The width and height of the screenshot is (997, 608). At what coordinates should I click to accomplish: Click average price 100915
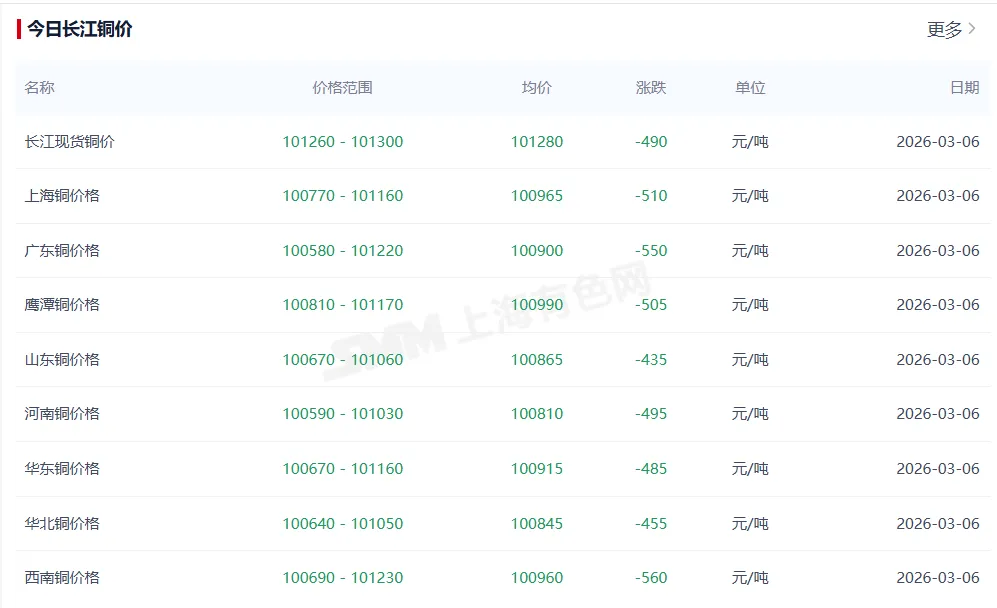pyautogui.click(x=537, y=469)
